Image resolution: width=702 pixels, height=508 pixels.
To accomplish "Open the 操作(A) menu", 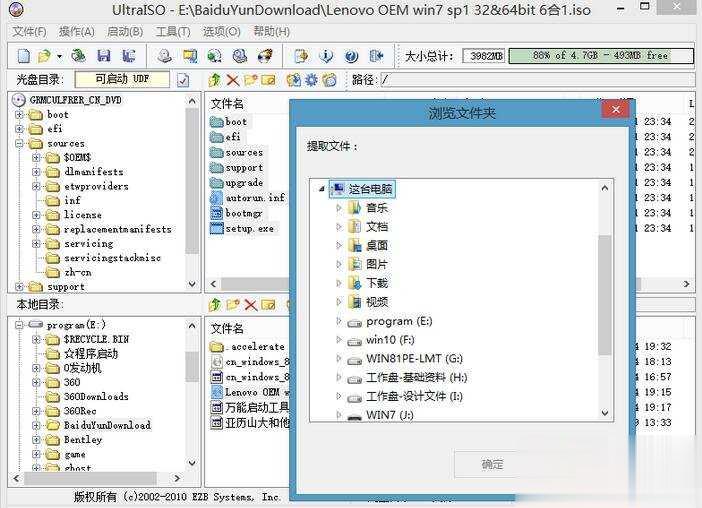I will pos(77,32).
